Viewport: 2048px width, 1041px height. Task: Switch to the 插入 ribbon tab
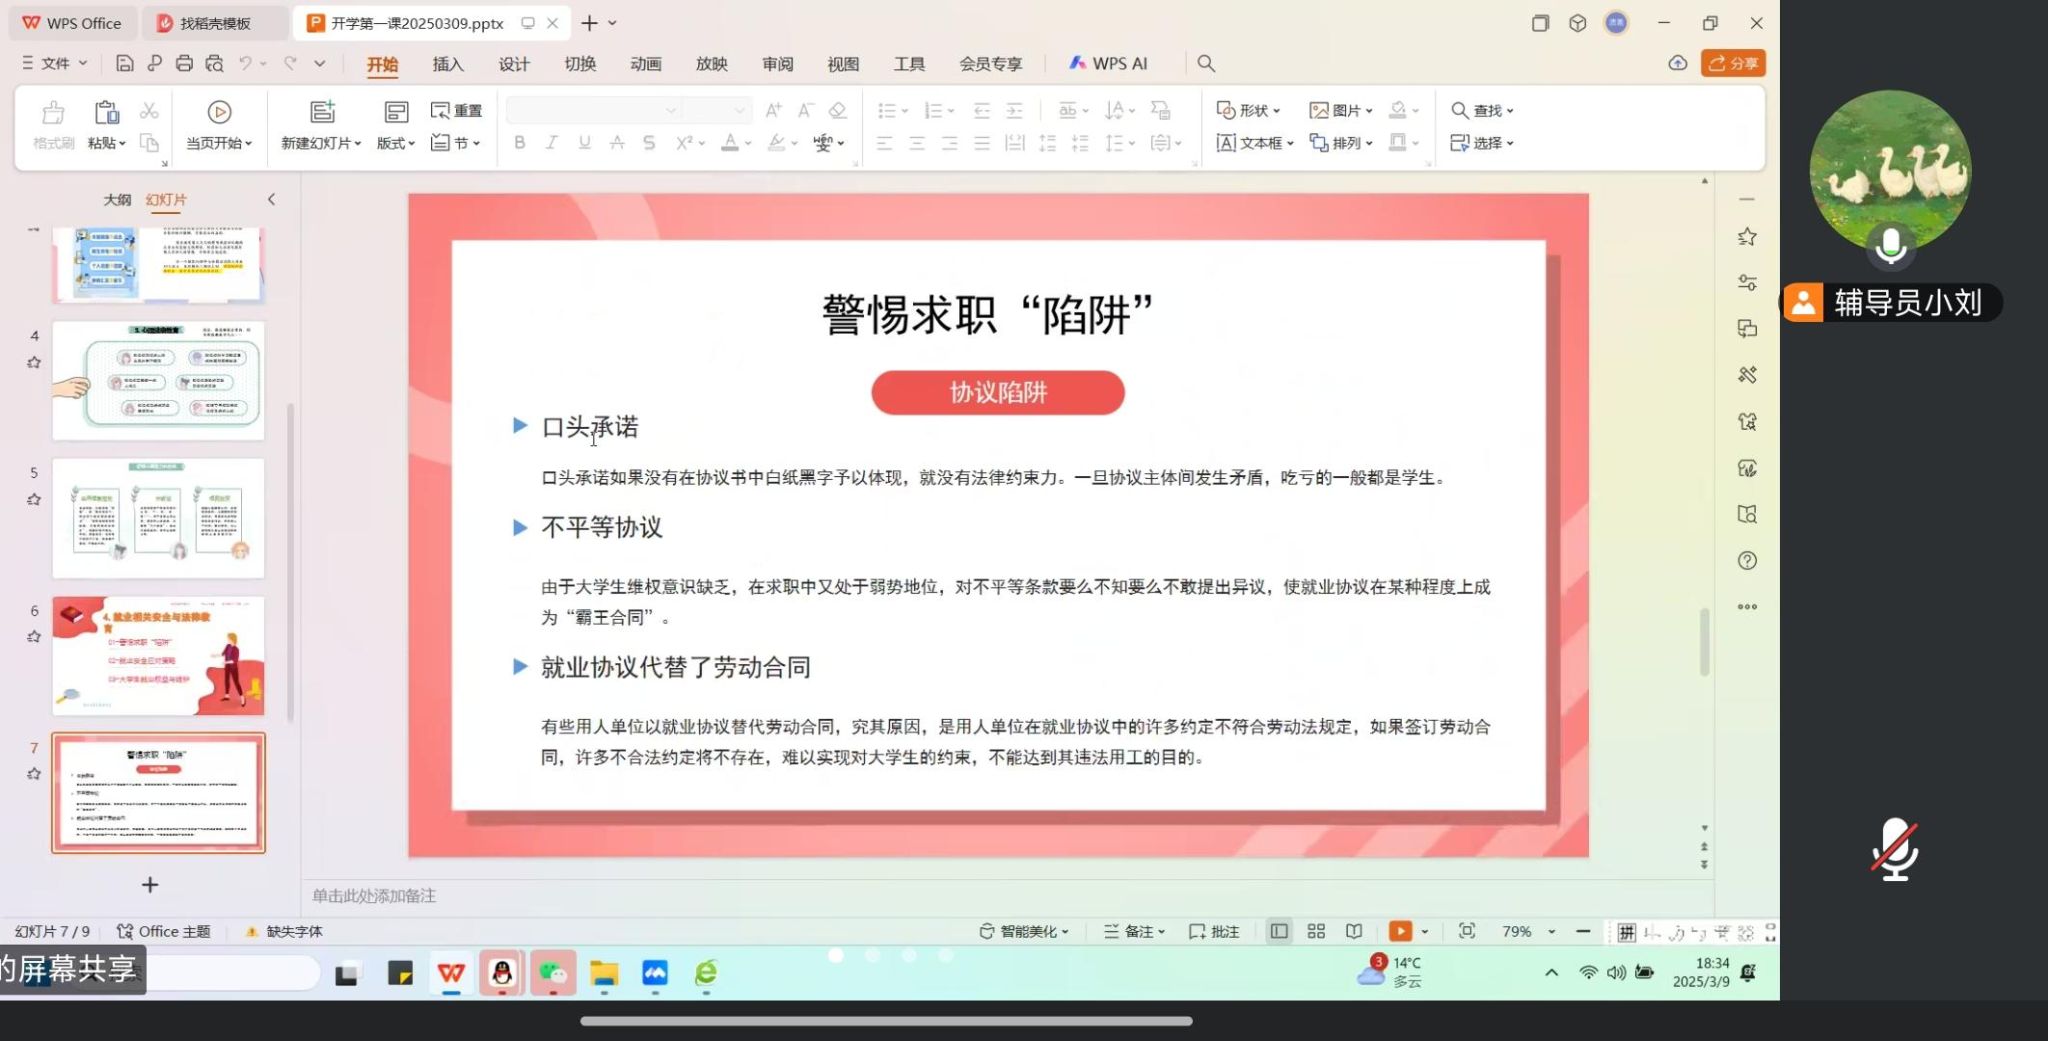point(448,64)
